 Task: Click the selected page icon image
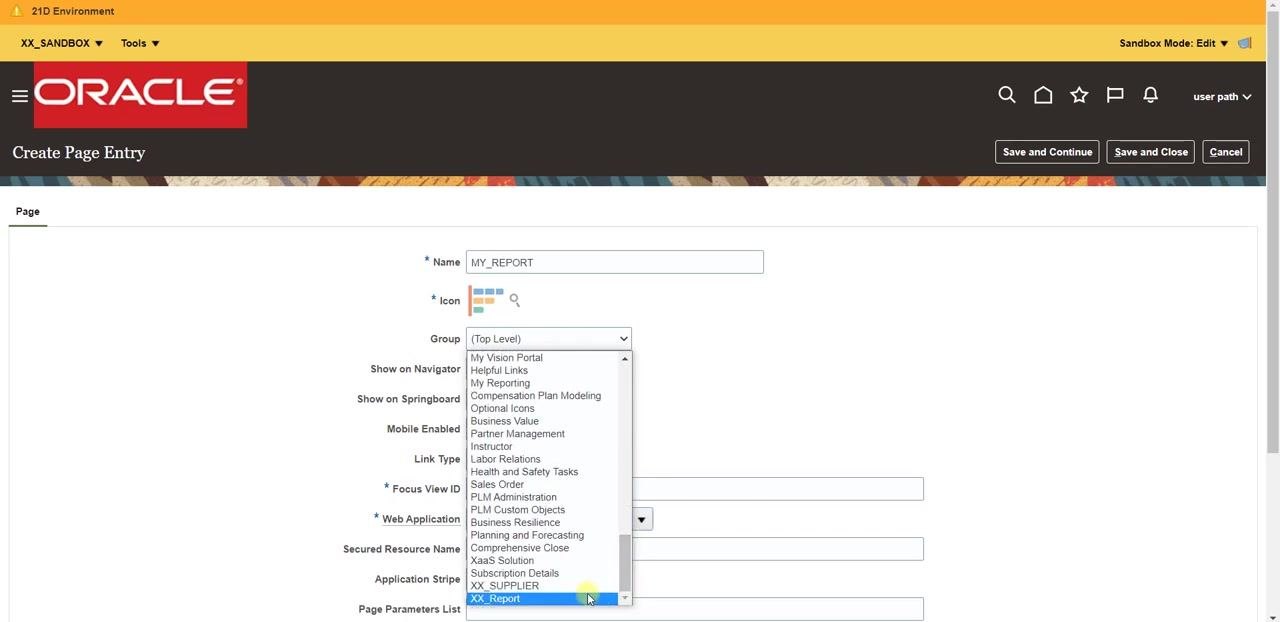(x=486, y=300)
